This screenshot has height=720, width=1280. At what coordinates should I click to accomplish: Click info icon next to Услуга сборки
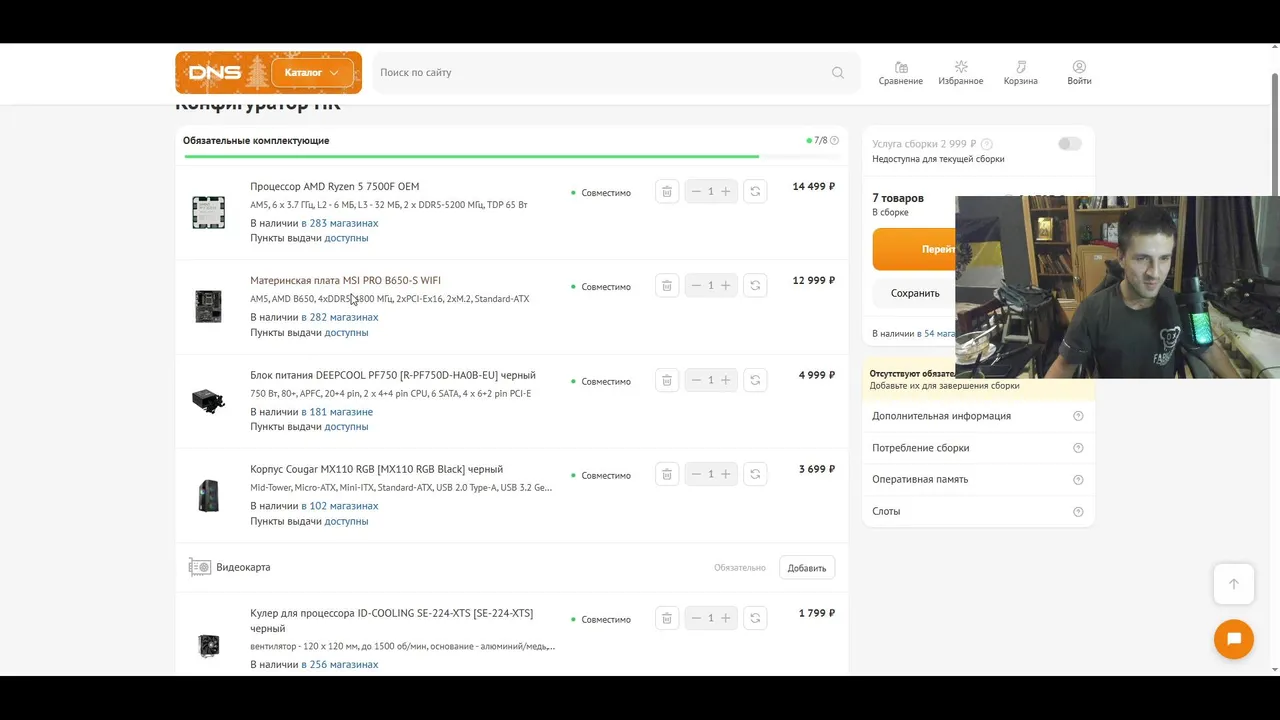(x=987, y=144)
